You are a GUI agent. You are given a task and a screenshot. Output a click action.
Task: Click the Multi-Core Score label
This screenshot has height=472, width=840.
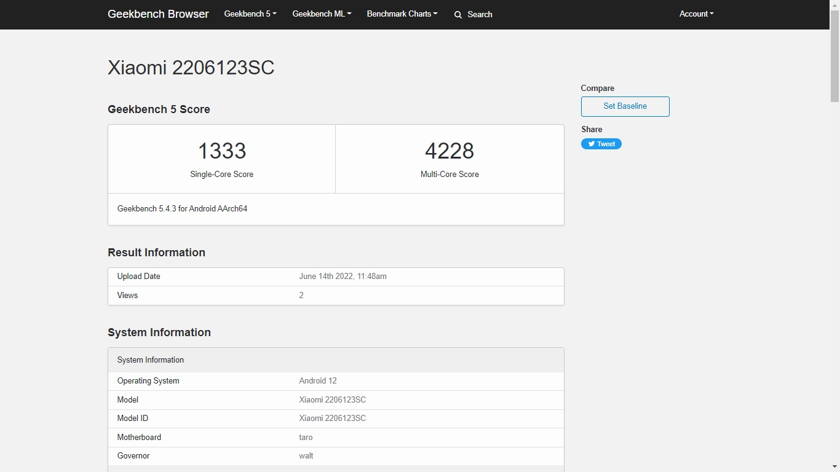click(449, 174)
